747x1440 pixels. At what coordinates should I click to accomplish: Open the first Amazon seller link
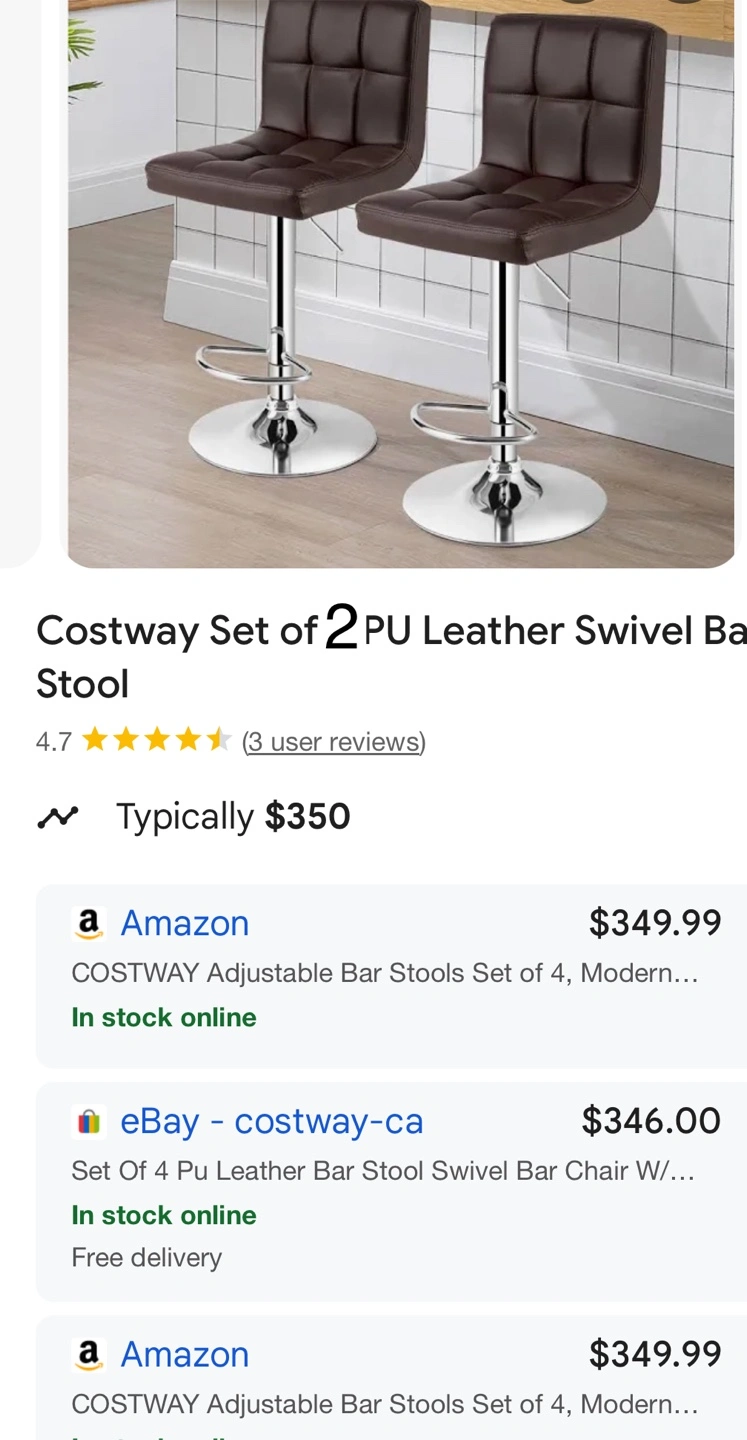click(185, 923)
